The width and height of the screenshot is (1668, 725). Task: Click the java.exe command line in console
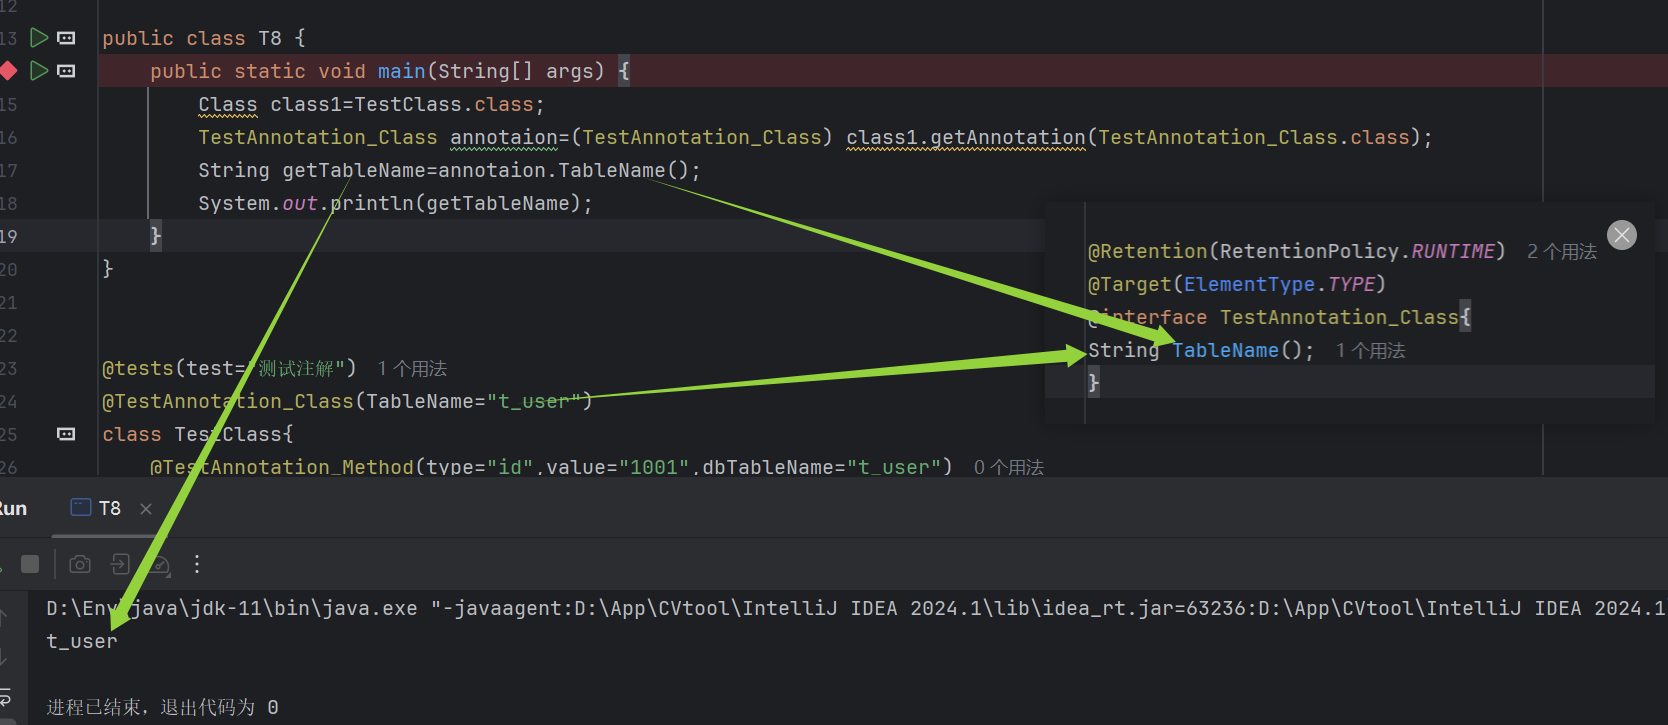tap(855, 608)
